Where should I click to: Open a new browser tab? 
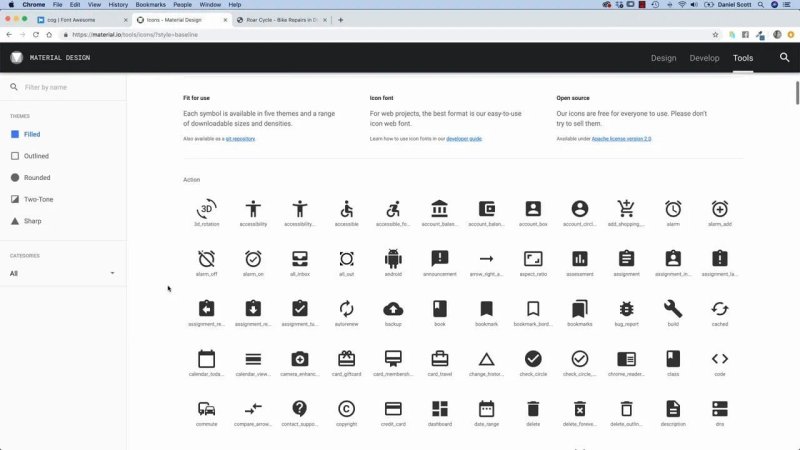point(341,20)
